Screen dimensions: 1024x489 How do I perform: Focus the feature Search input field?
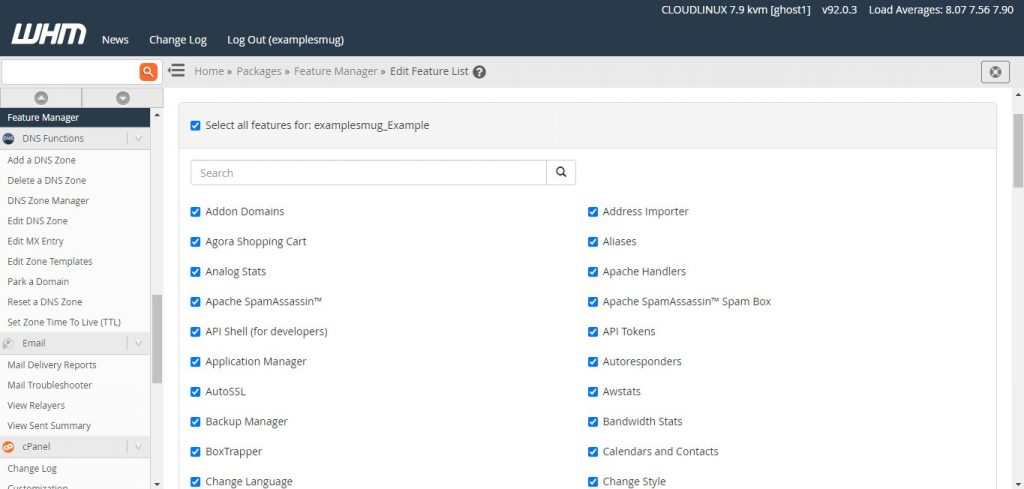pos(368,173)
